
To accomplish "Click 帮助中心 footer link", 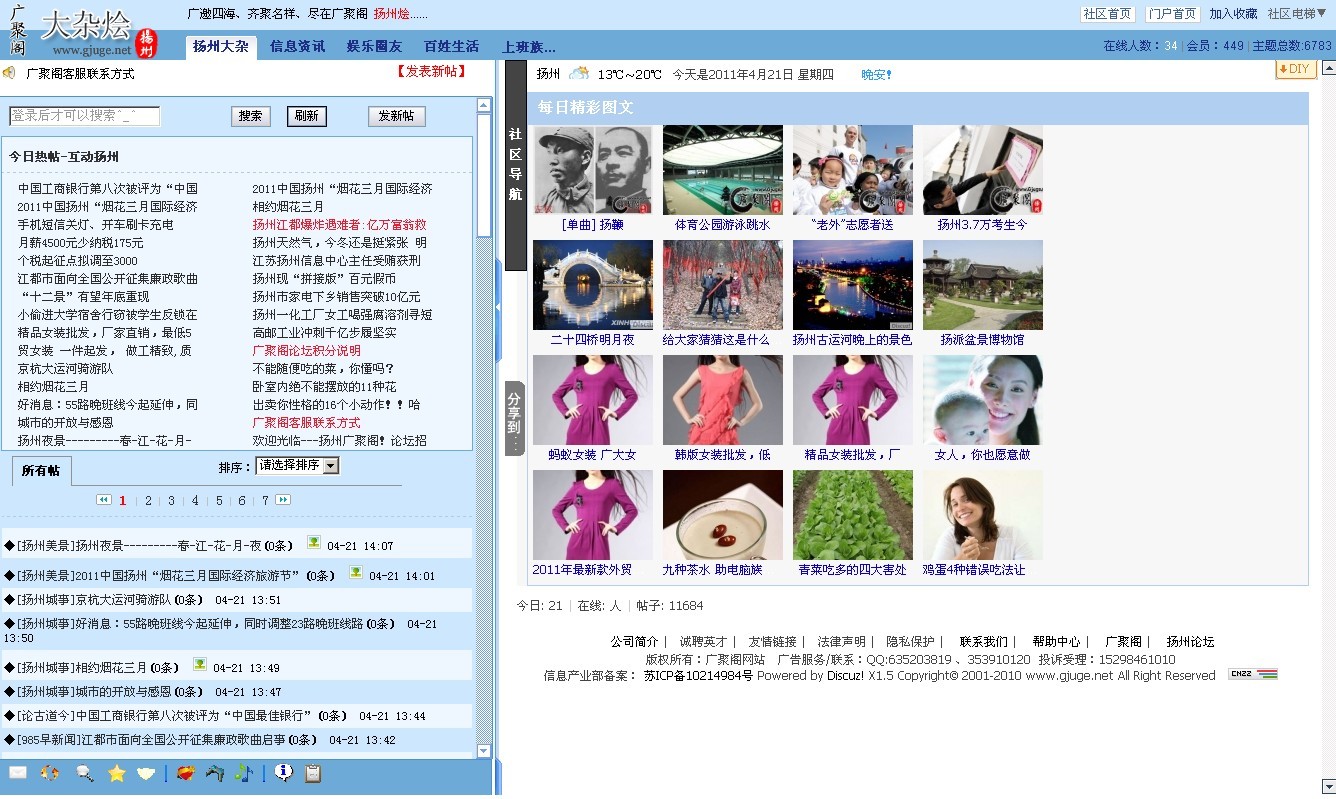I will pos(1056,642).
